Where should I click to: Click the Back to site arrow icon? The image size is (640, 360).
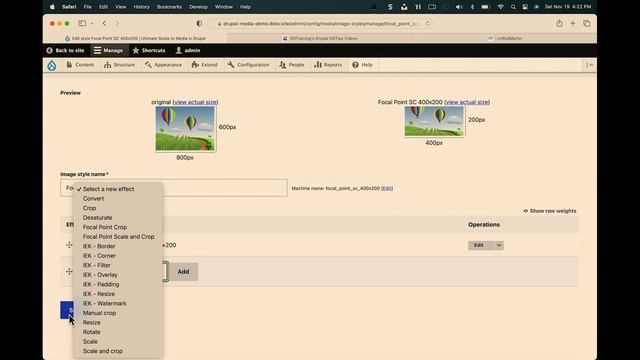(x=49, y=50)
